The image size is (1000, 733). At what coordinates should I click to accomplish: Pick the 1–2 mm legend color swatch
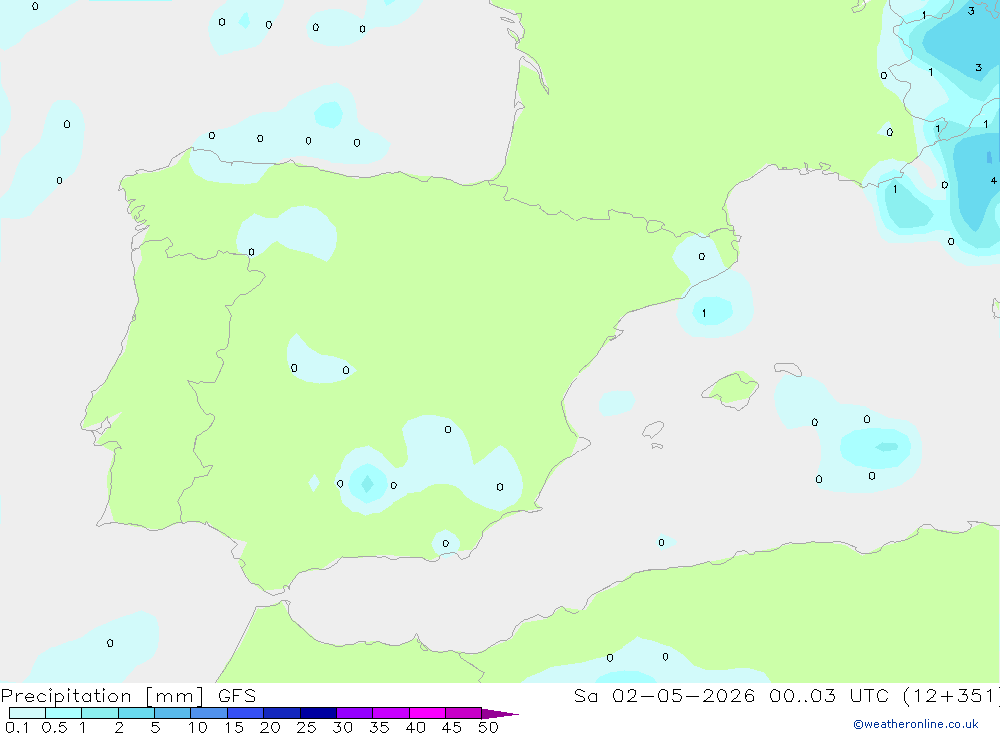[100, 713]
